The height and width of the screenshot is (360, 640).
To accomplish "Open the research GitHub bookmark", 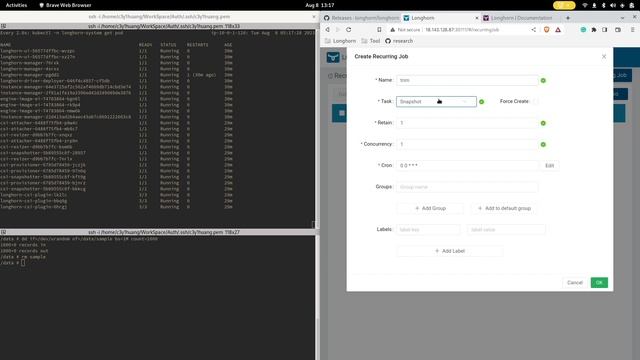I will point(399,41).
